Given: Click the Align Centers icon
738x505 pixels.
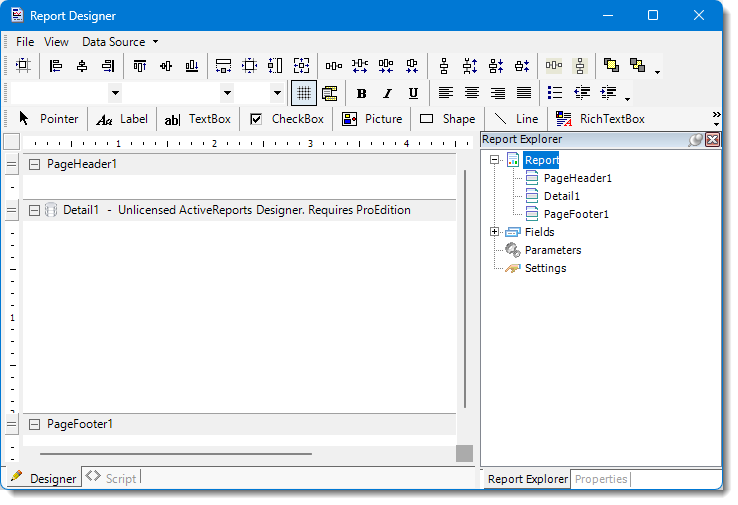Looking at the screenshot, I should click(82, 66).
